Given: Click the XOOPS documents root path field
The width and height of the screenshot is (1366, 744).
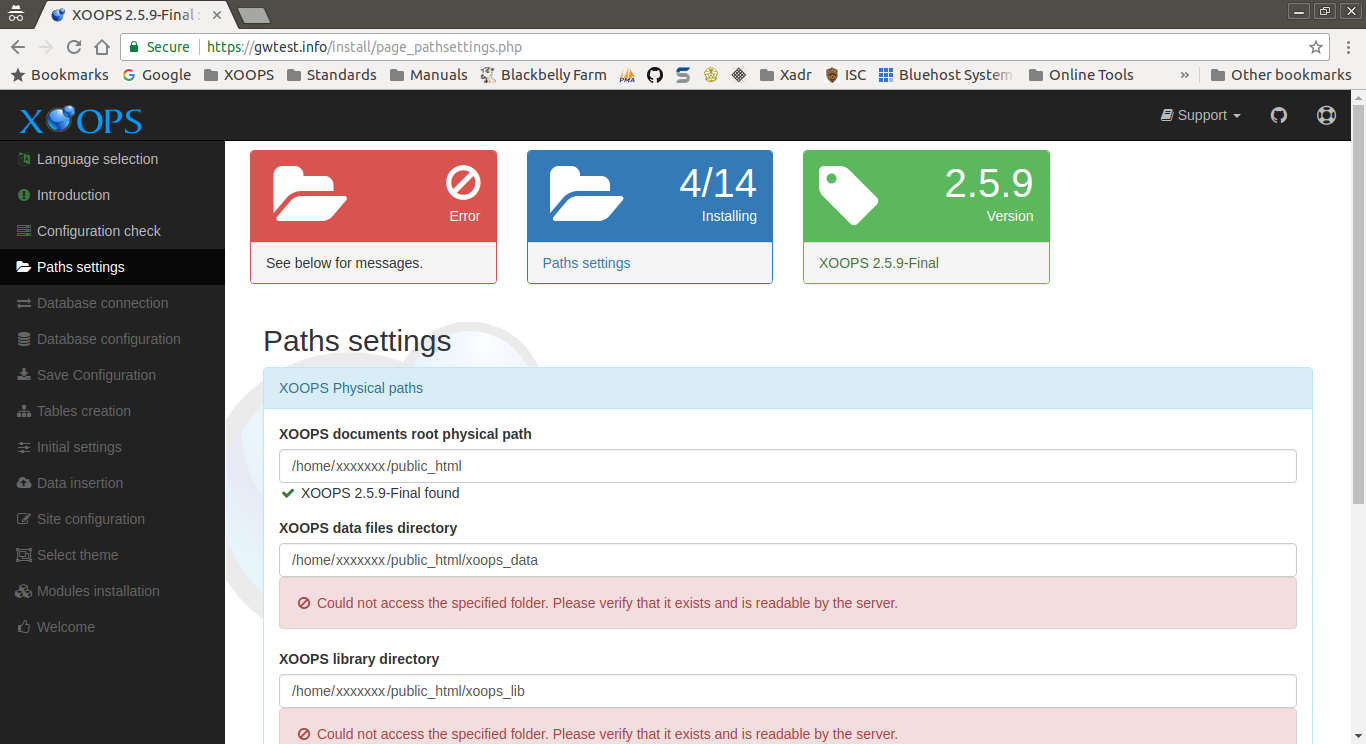Looking at the screenshot, I should 787,465.
